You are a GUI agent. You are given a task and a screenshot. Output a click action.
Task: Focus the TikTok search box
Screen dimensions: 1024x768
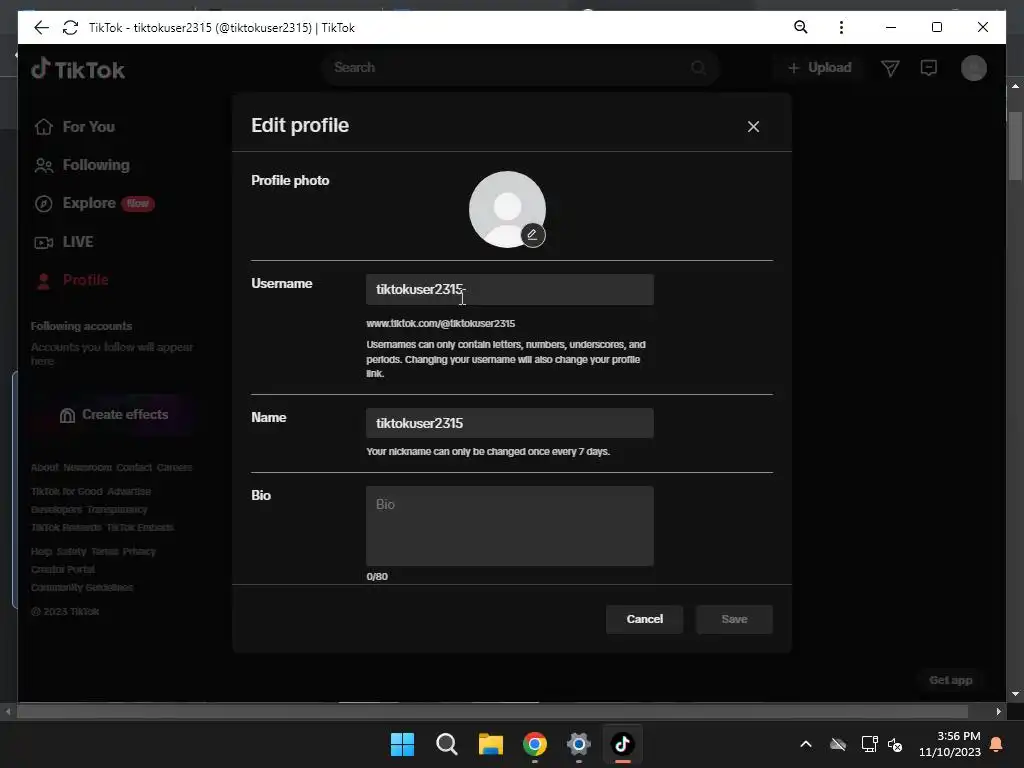[509, 67]
